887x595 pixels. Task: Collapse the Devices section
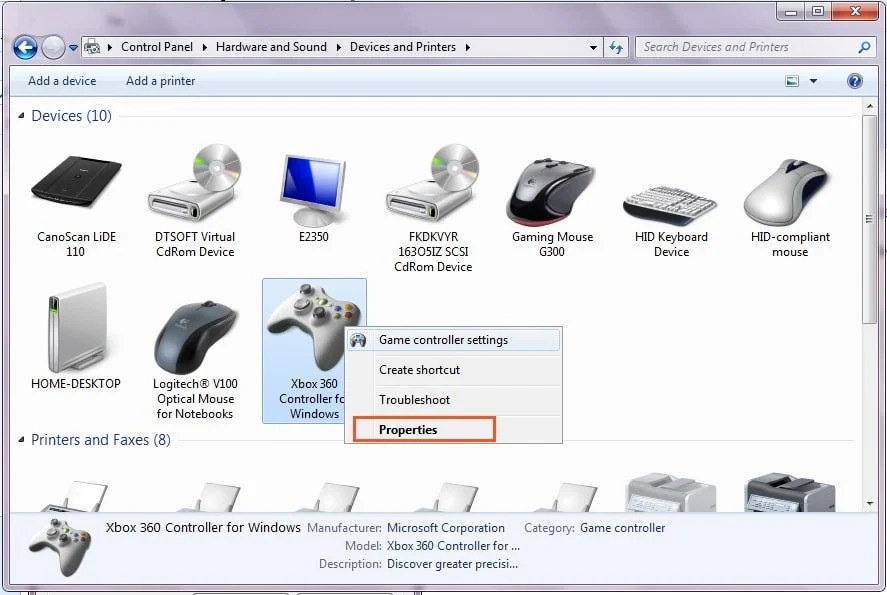click(x=22, y=115)
